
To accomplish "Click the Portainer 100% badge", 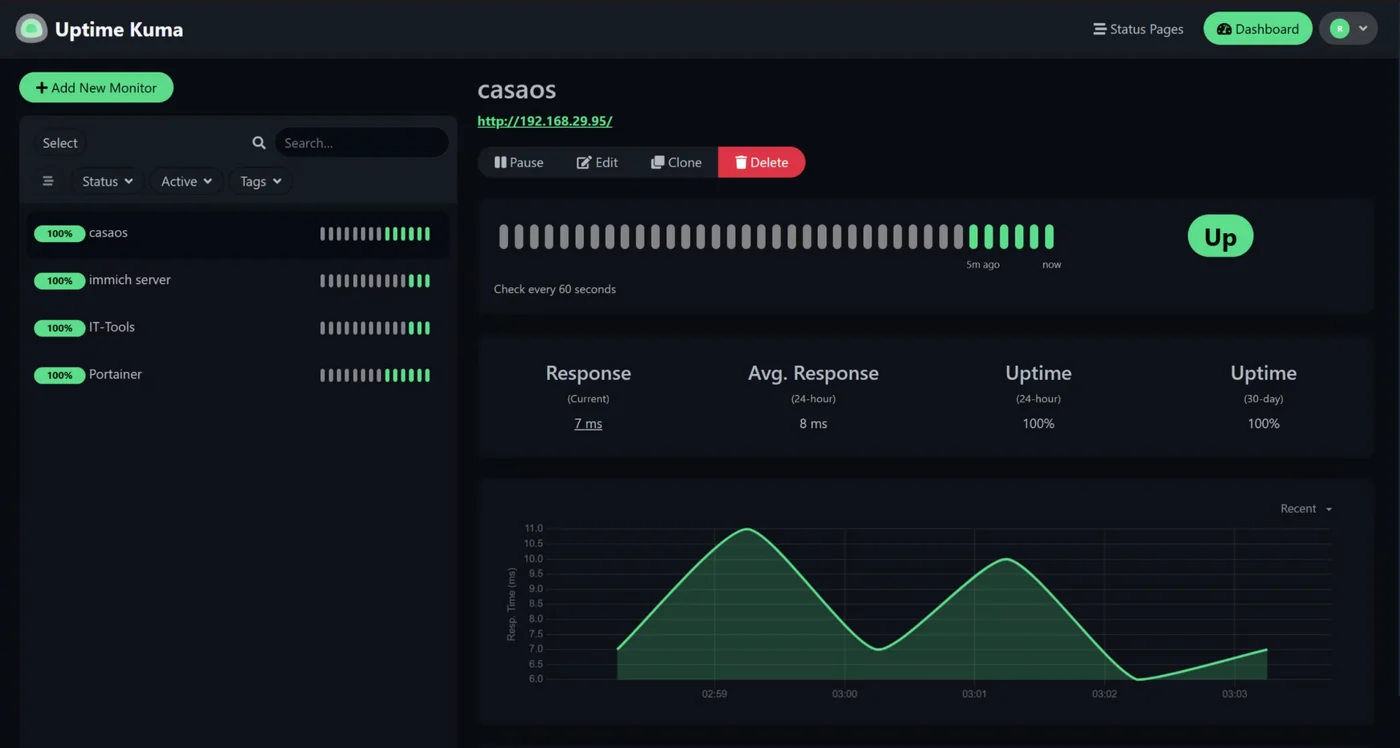I will 60,376.
